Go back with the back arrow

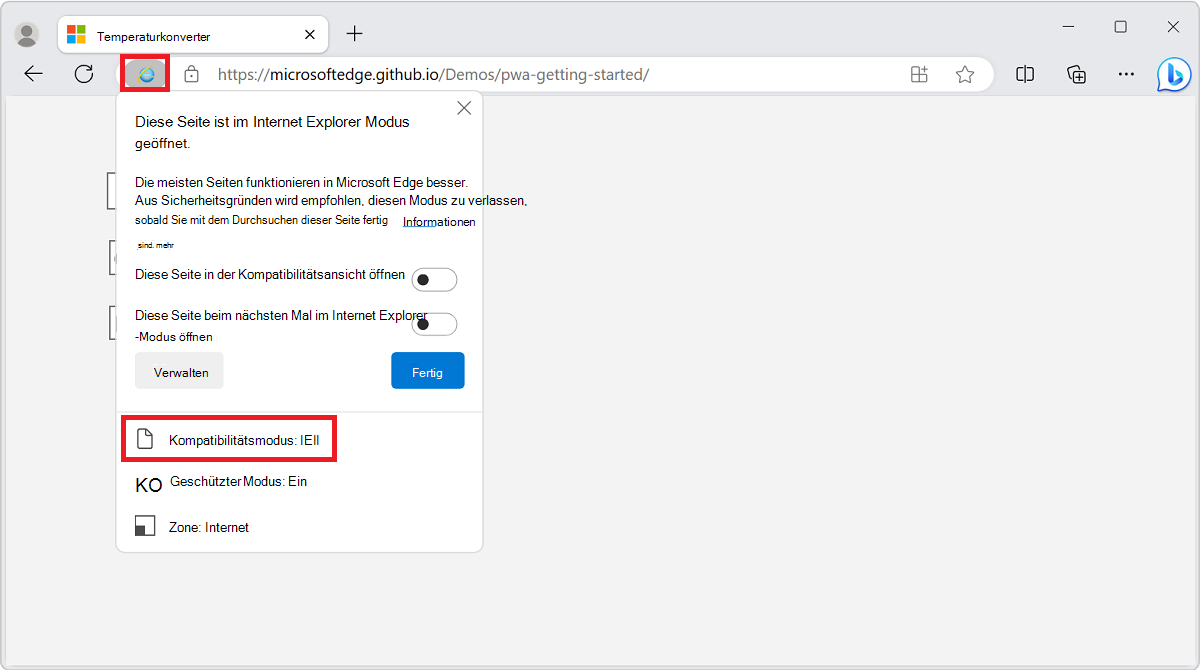tap(34, 74)
